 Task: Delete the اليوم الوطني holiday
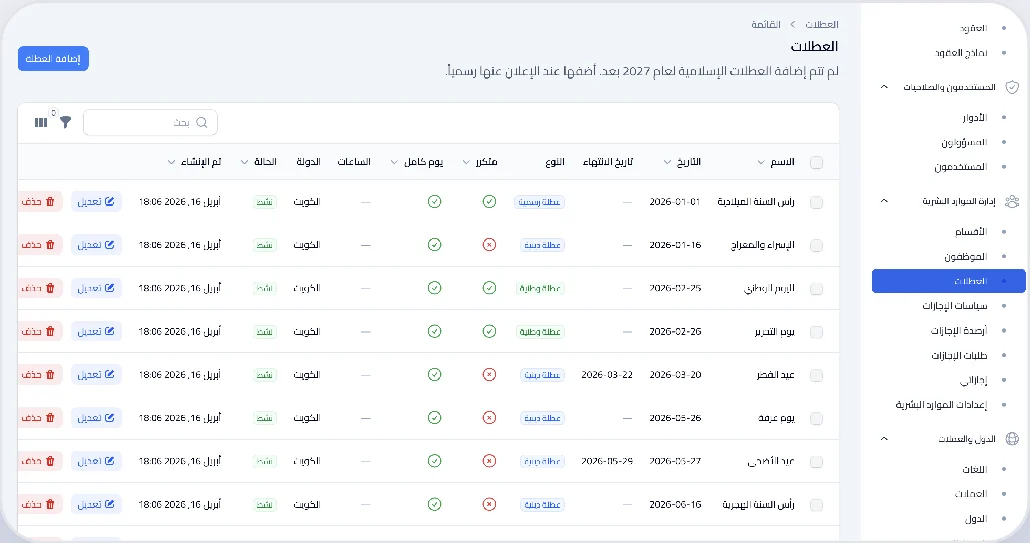[39, 288]
